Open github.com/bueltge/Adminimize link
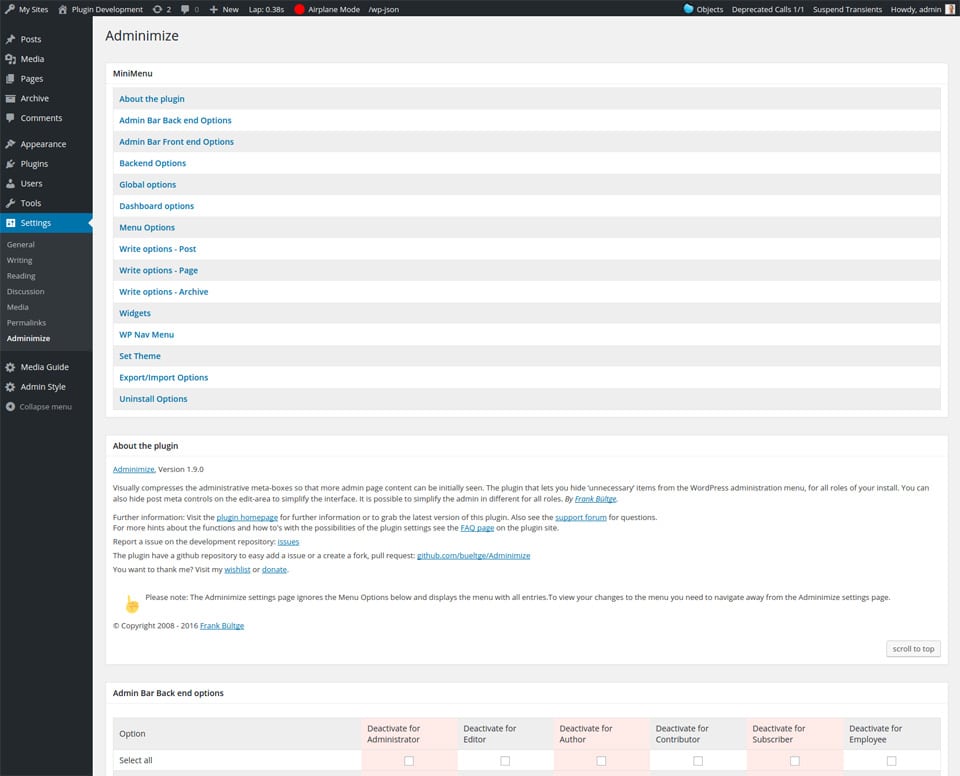Image resolution: width=960 pixels, height=776 pixels. 474,556
